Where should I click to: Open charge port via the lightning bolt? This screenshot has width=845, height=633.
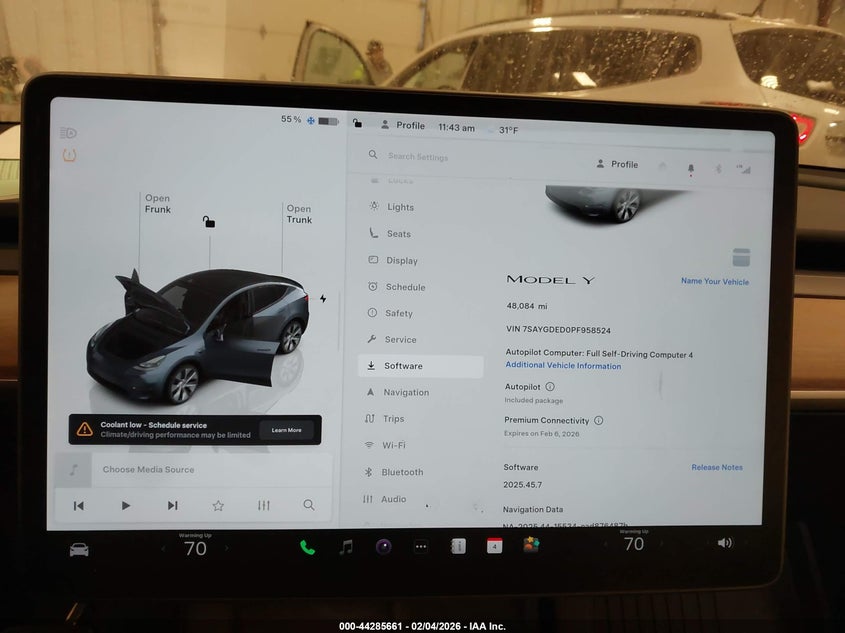click(323, 299)
